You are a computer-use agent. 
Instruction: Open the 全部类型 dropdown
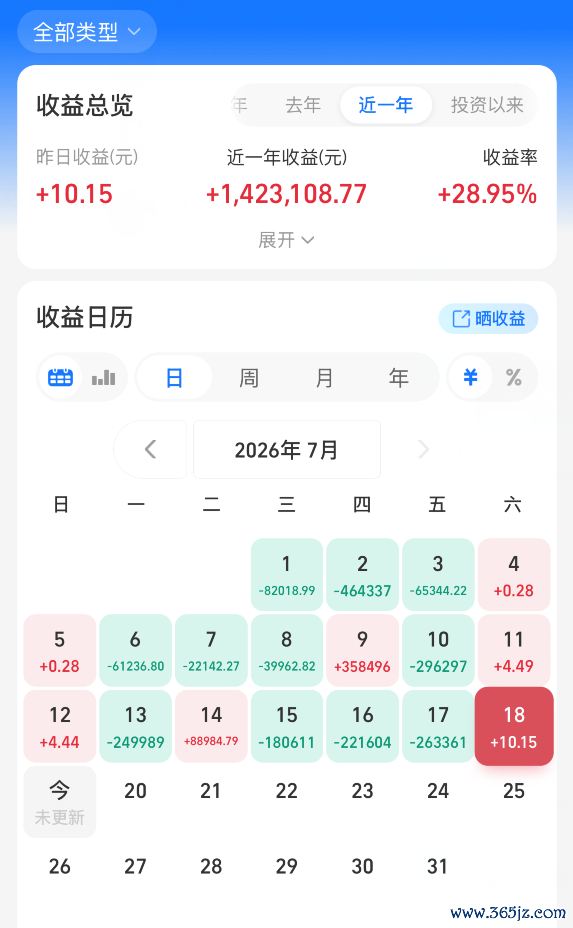(87, 31)
